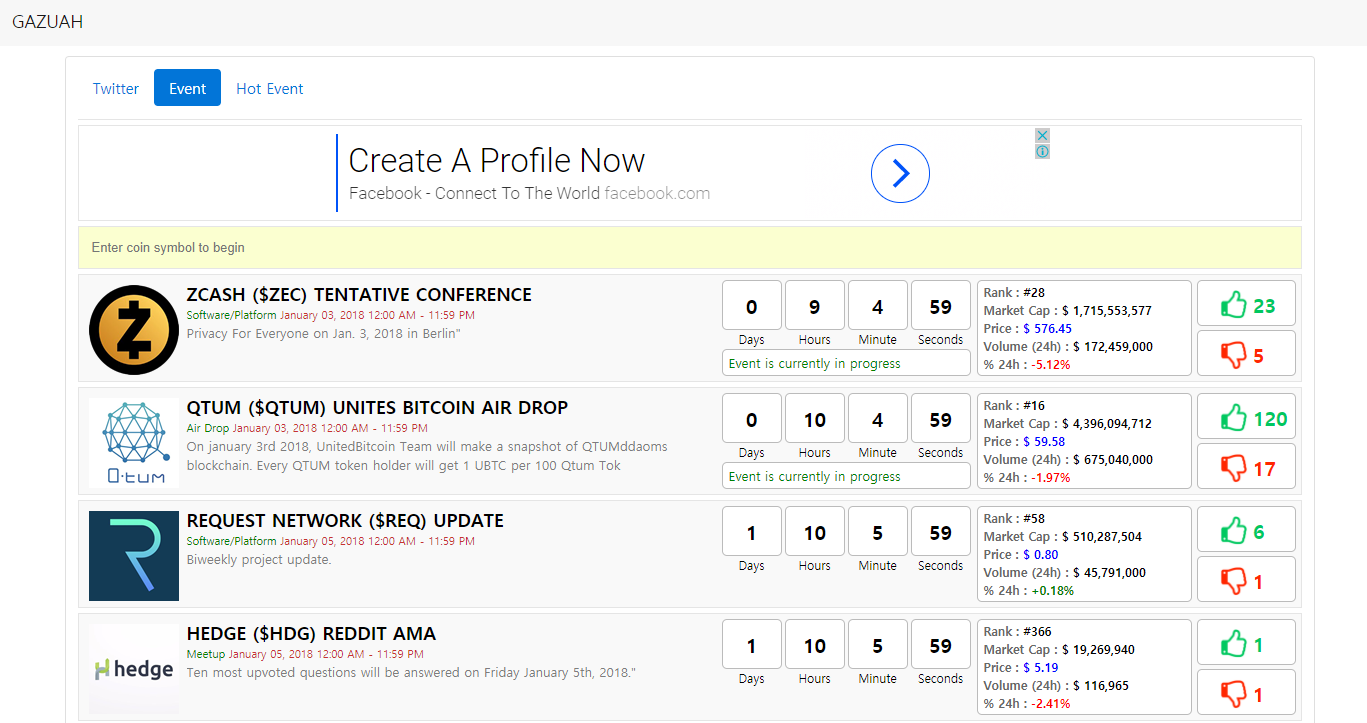Open the REQUEST NETWORK ($REQ) UPDATE title
Screen dimensions: 1367x723
tap(345, 521)
